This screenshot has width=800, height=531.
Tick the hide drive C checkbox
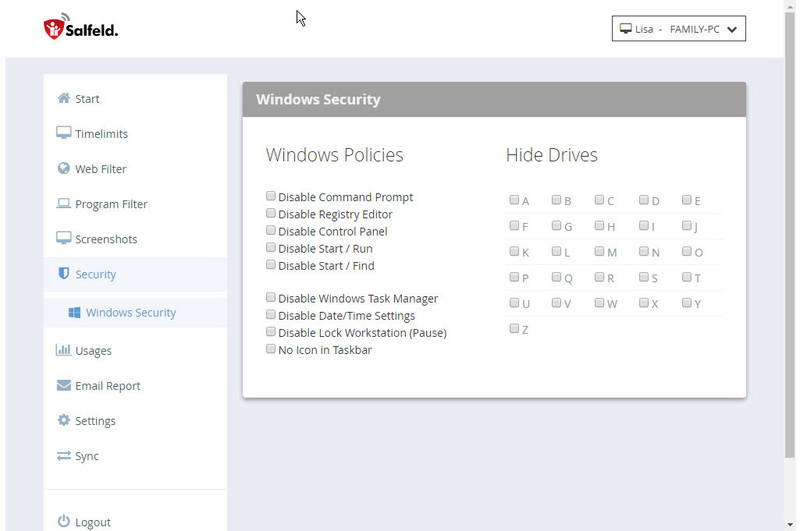coord(599,199)
